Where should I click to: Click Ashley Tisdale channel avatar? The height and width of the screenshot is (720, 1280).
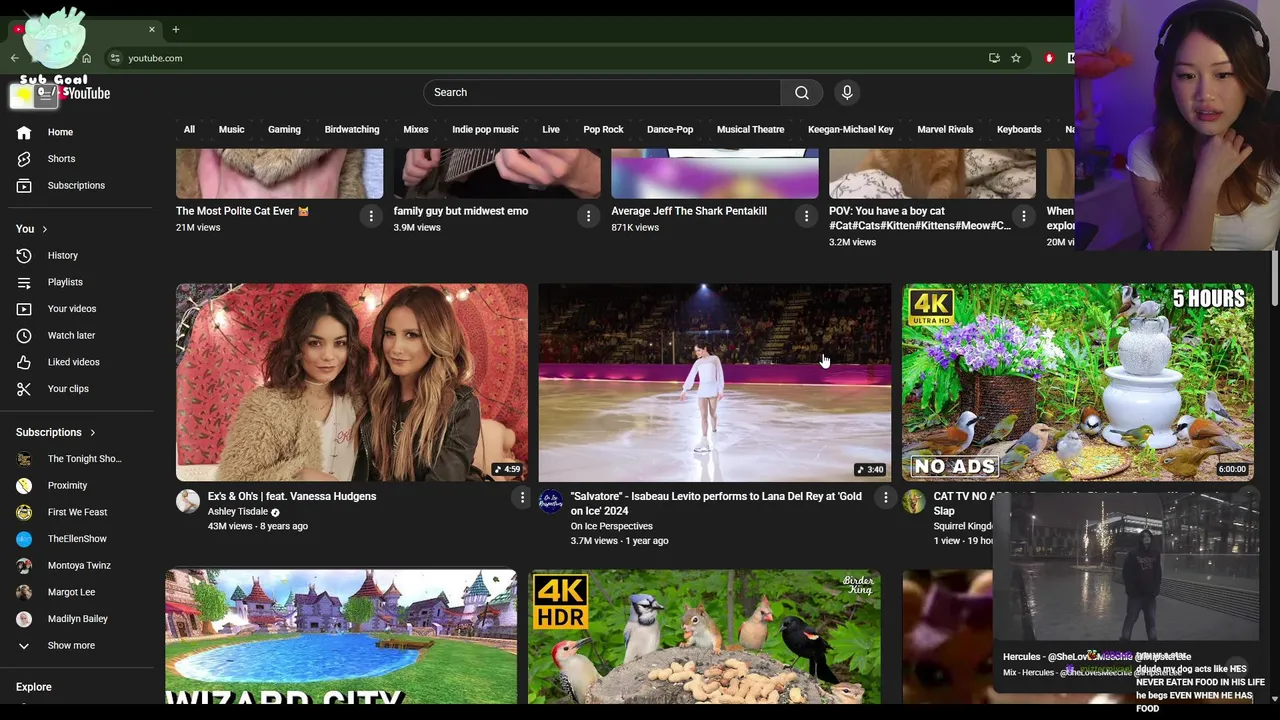tap(188, 501)
